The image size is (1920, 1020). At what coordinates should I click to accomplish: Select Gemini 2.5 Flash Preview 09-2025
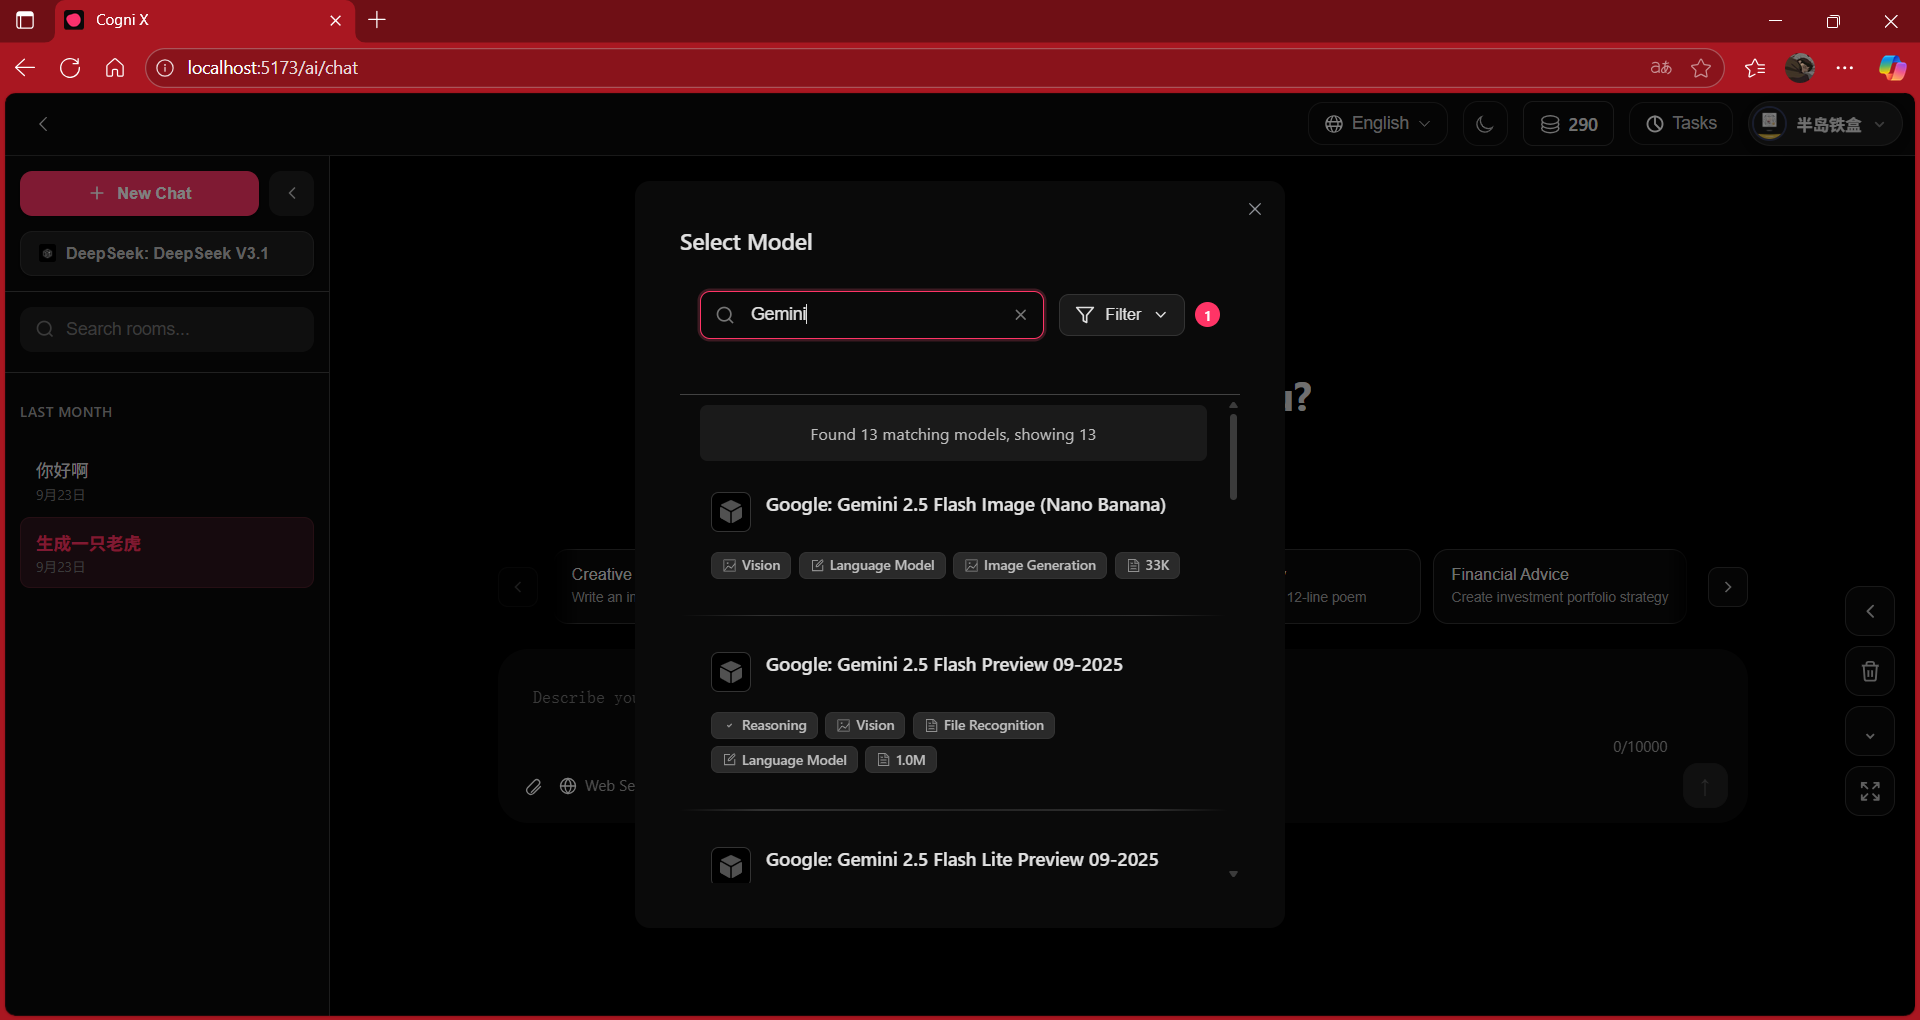coord(943,665)
